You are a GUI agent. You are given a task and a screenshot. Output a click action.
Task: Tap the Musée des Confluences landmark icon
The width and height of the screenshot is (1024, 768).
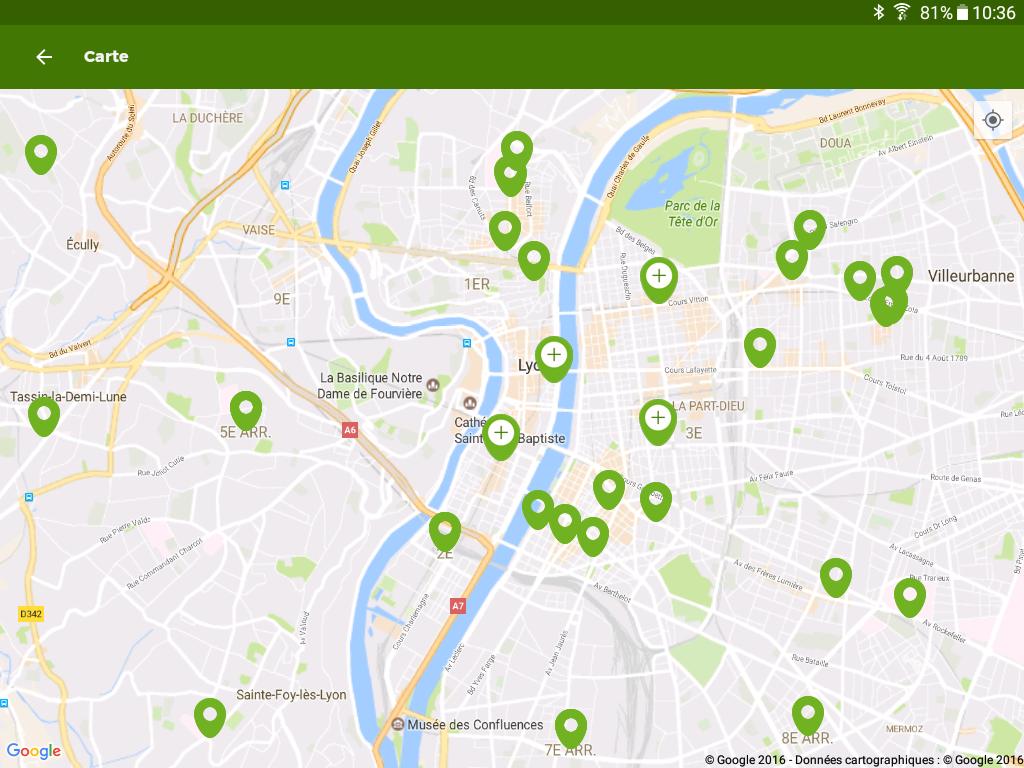(x=397, y=724)
